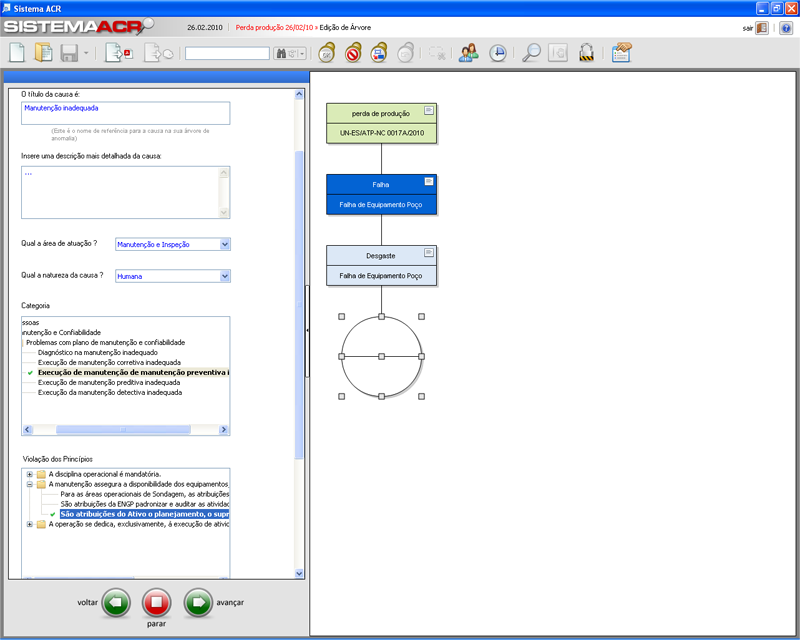Save using the floppy disk icon
The width and height of the screenshot is (800, 640).
pos(69,53)
